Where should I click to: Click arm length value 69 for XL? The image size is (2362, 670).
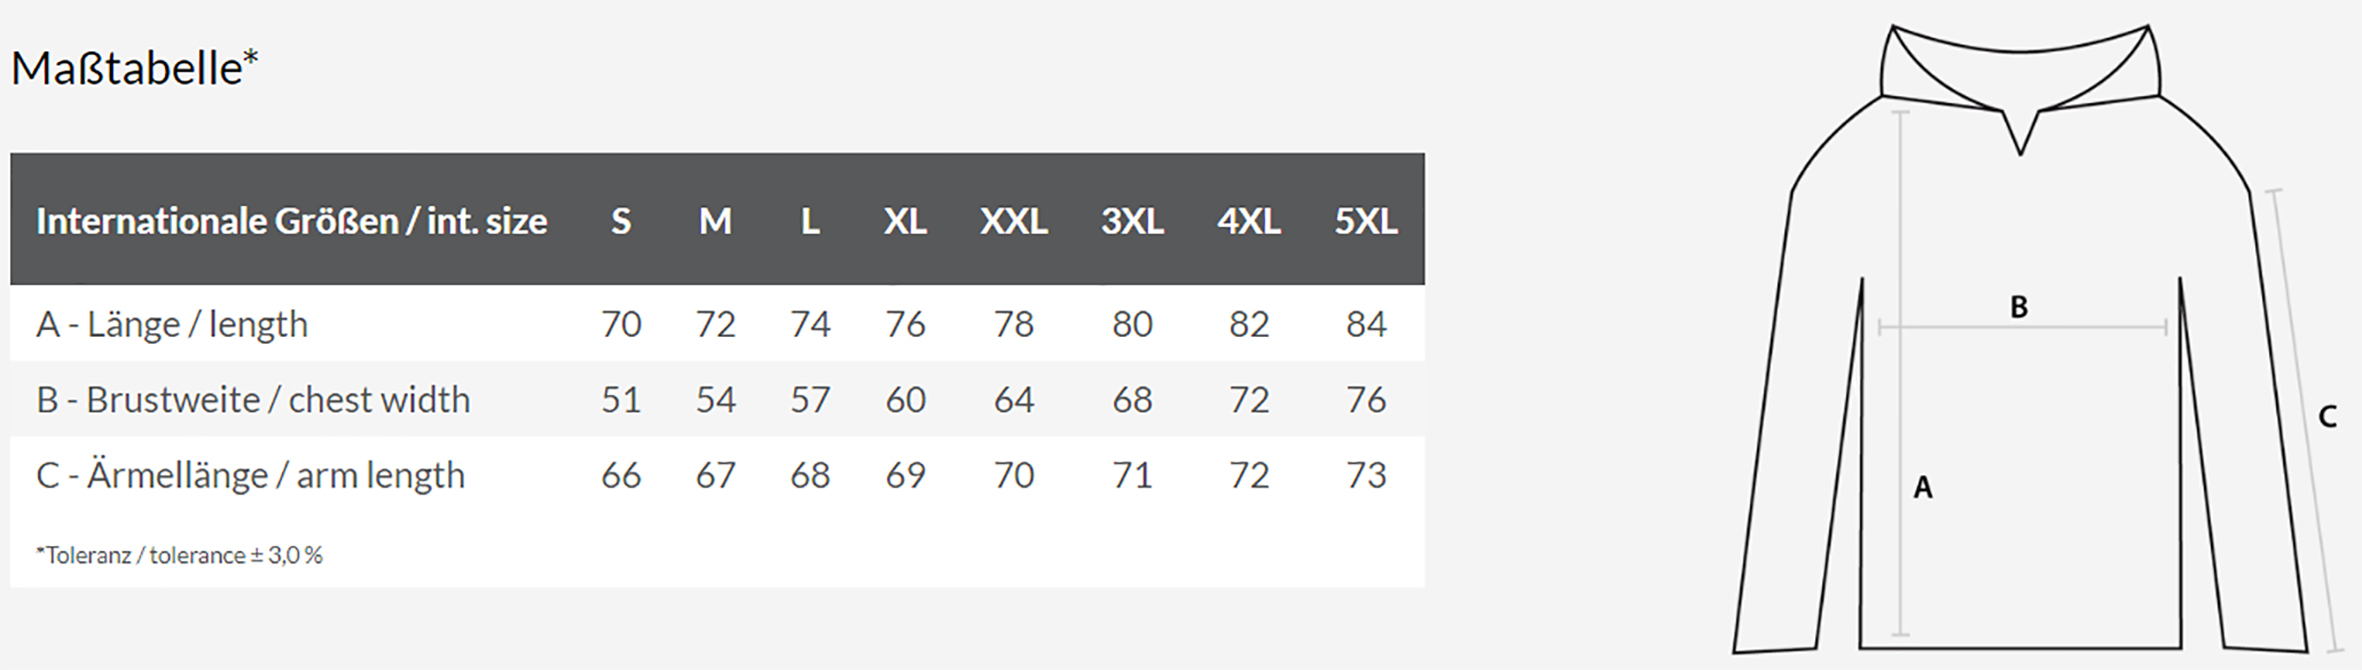click(x=905, y=475)
